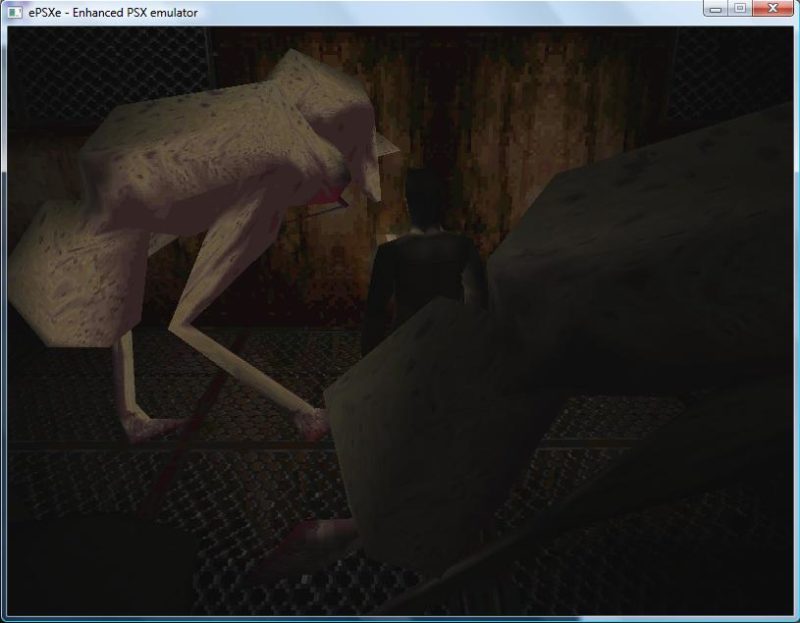Minimize the ePSXe emulator window
800x623 pixels.
714,9
